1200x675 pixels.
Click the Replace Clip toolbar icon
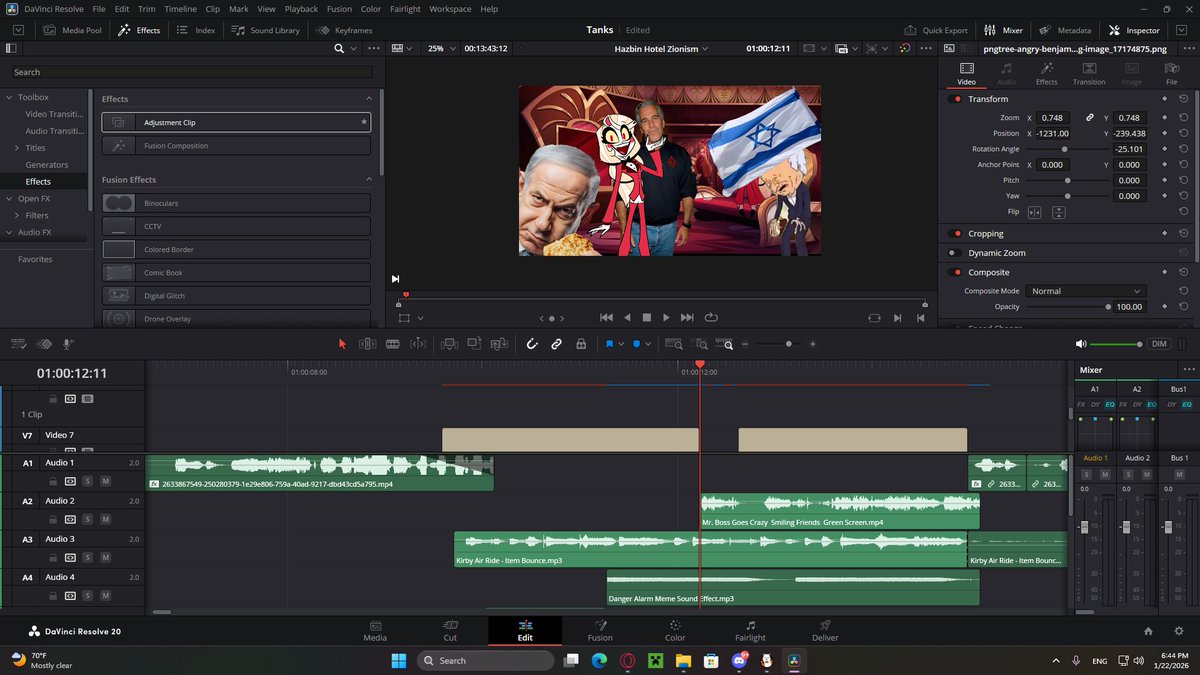pos(499,344)
